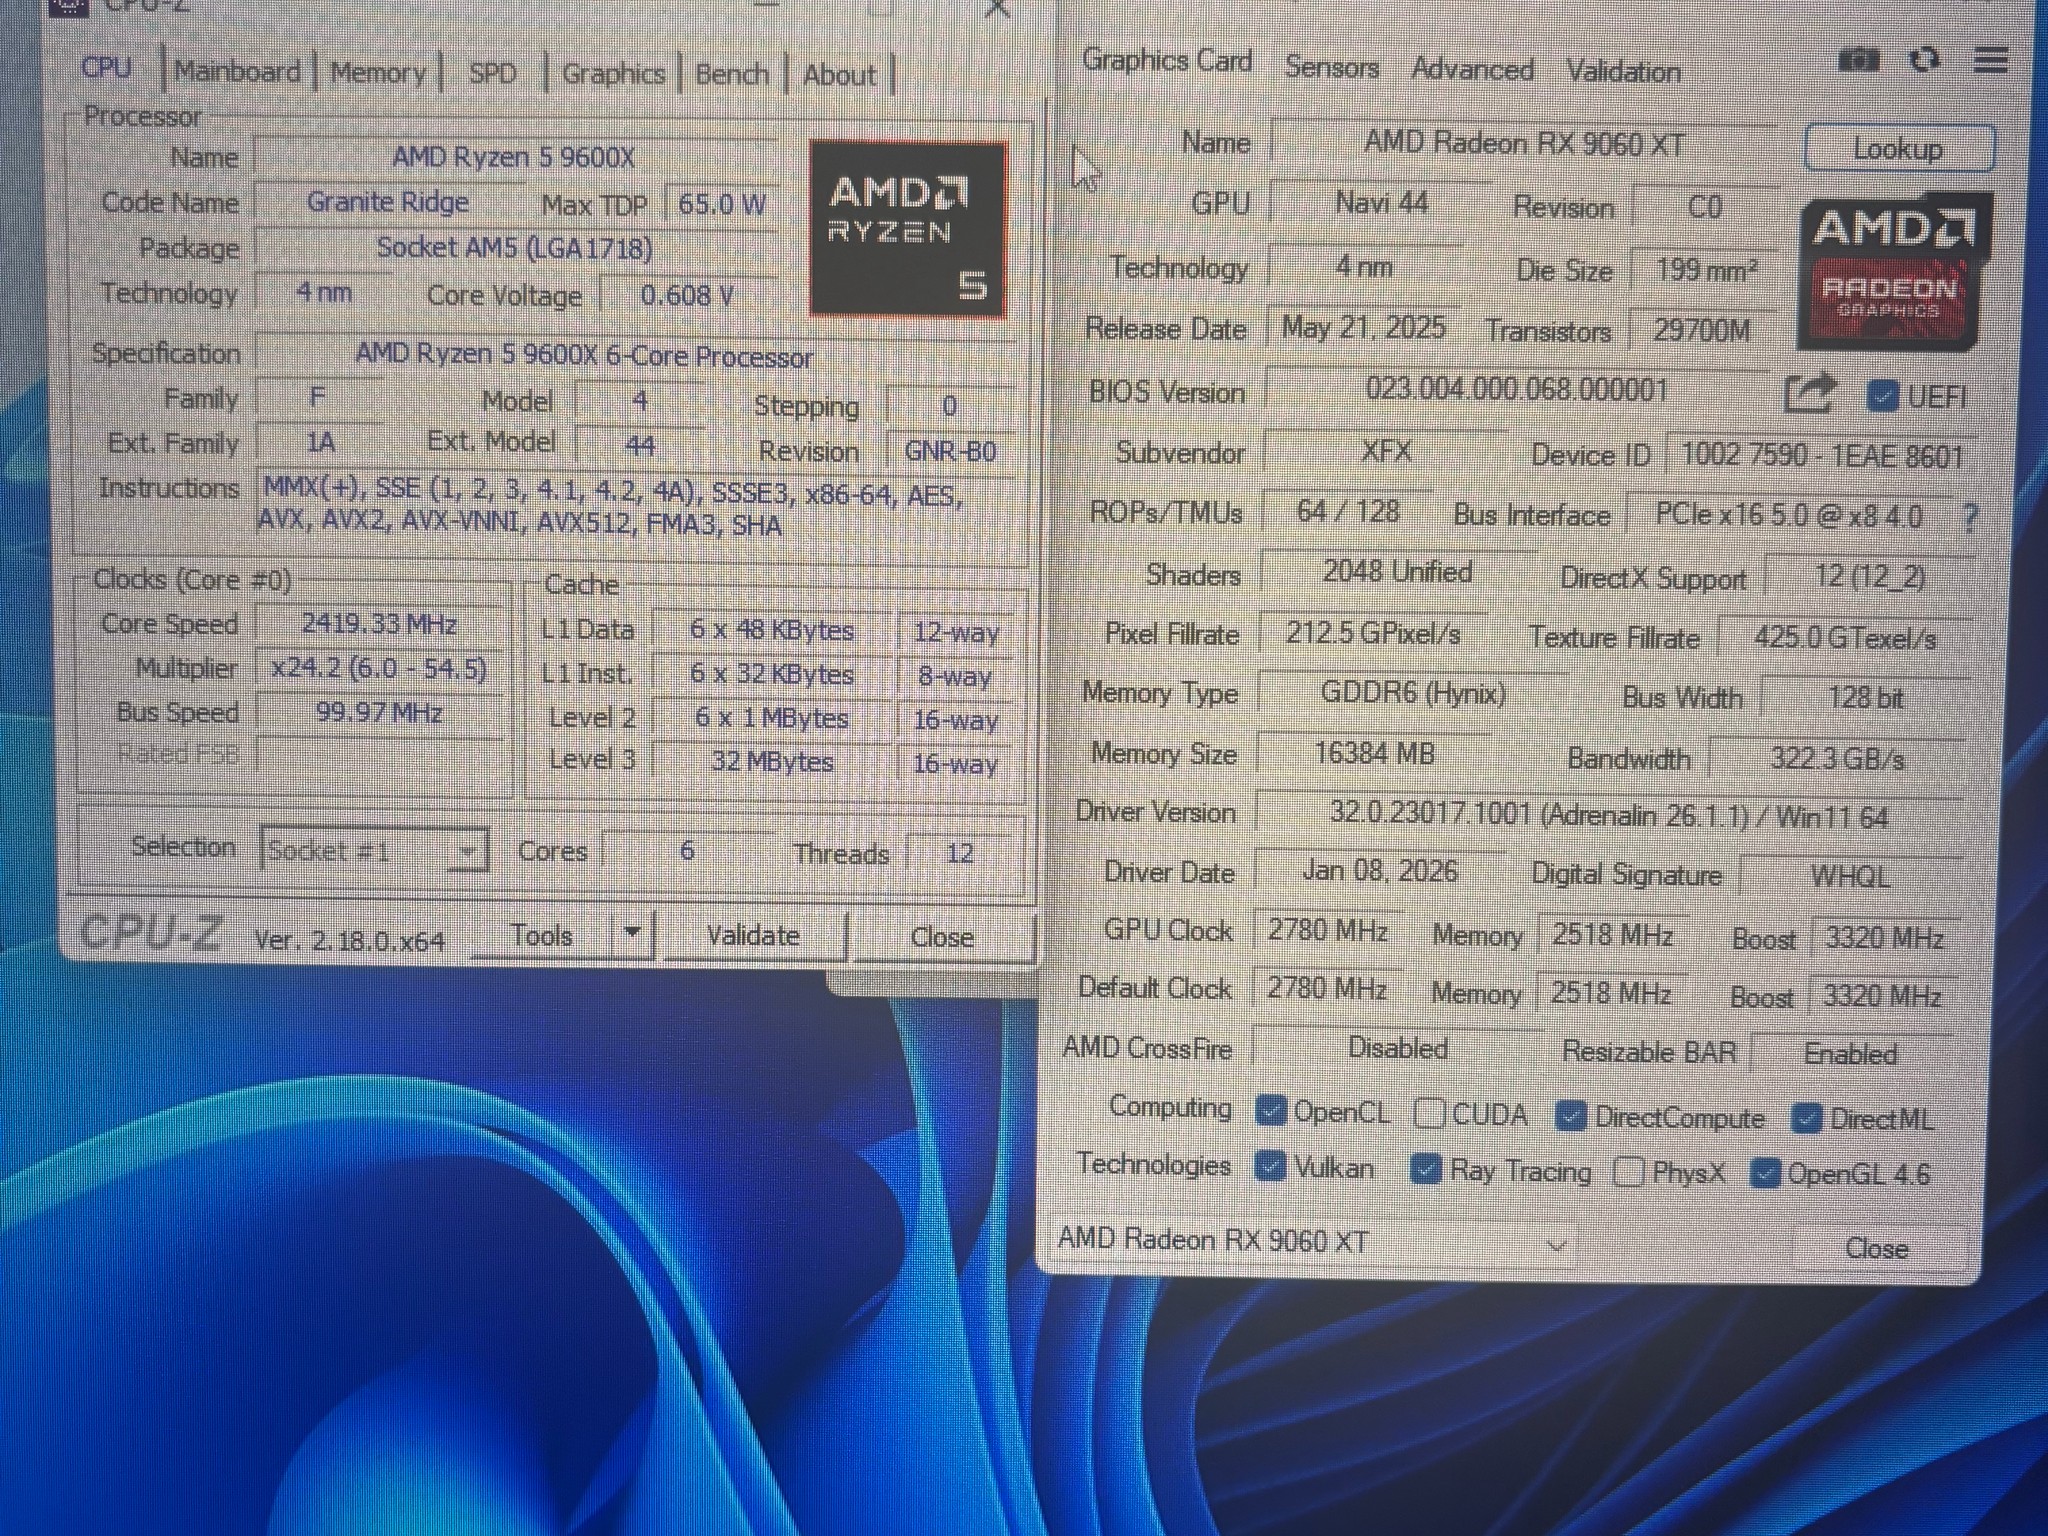Toggle the PhysX checkbox

click(1629, 1171)
